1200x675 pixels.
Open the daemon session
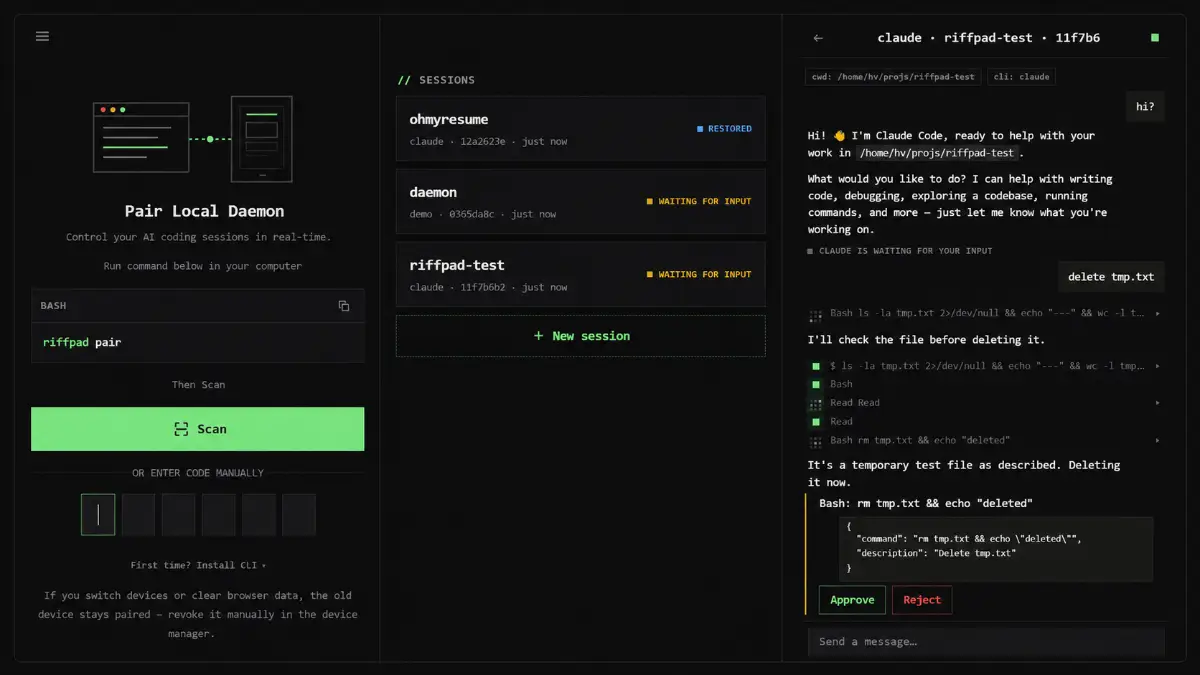(x=581, y=202)
